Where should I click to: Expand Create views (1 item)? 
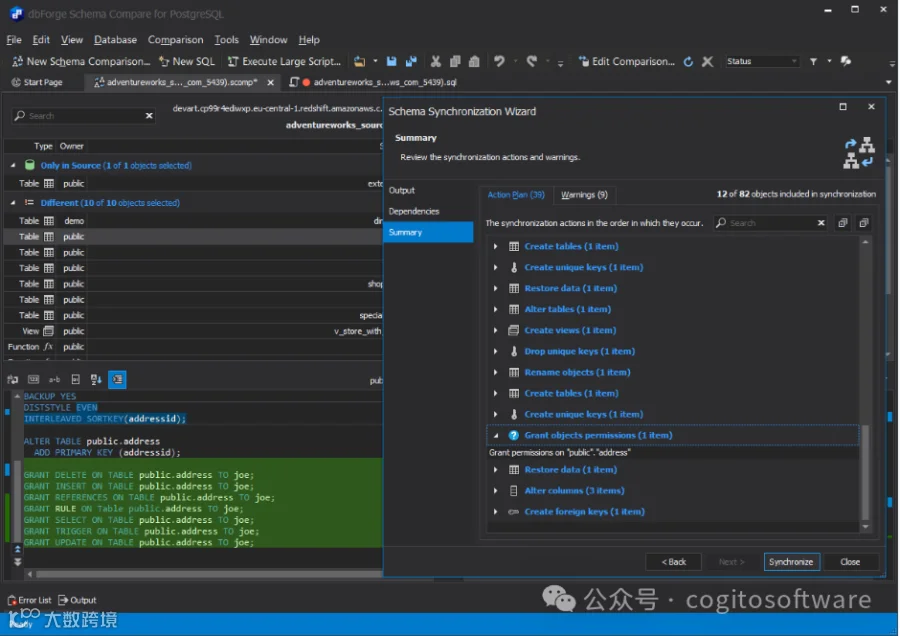(x=496, y=331)
